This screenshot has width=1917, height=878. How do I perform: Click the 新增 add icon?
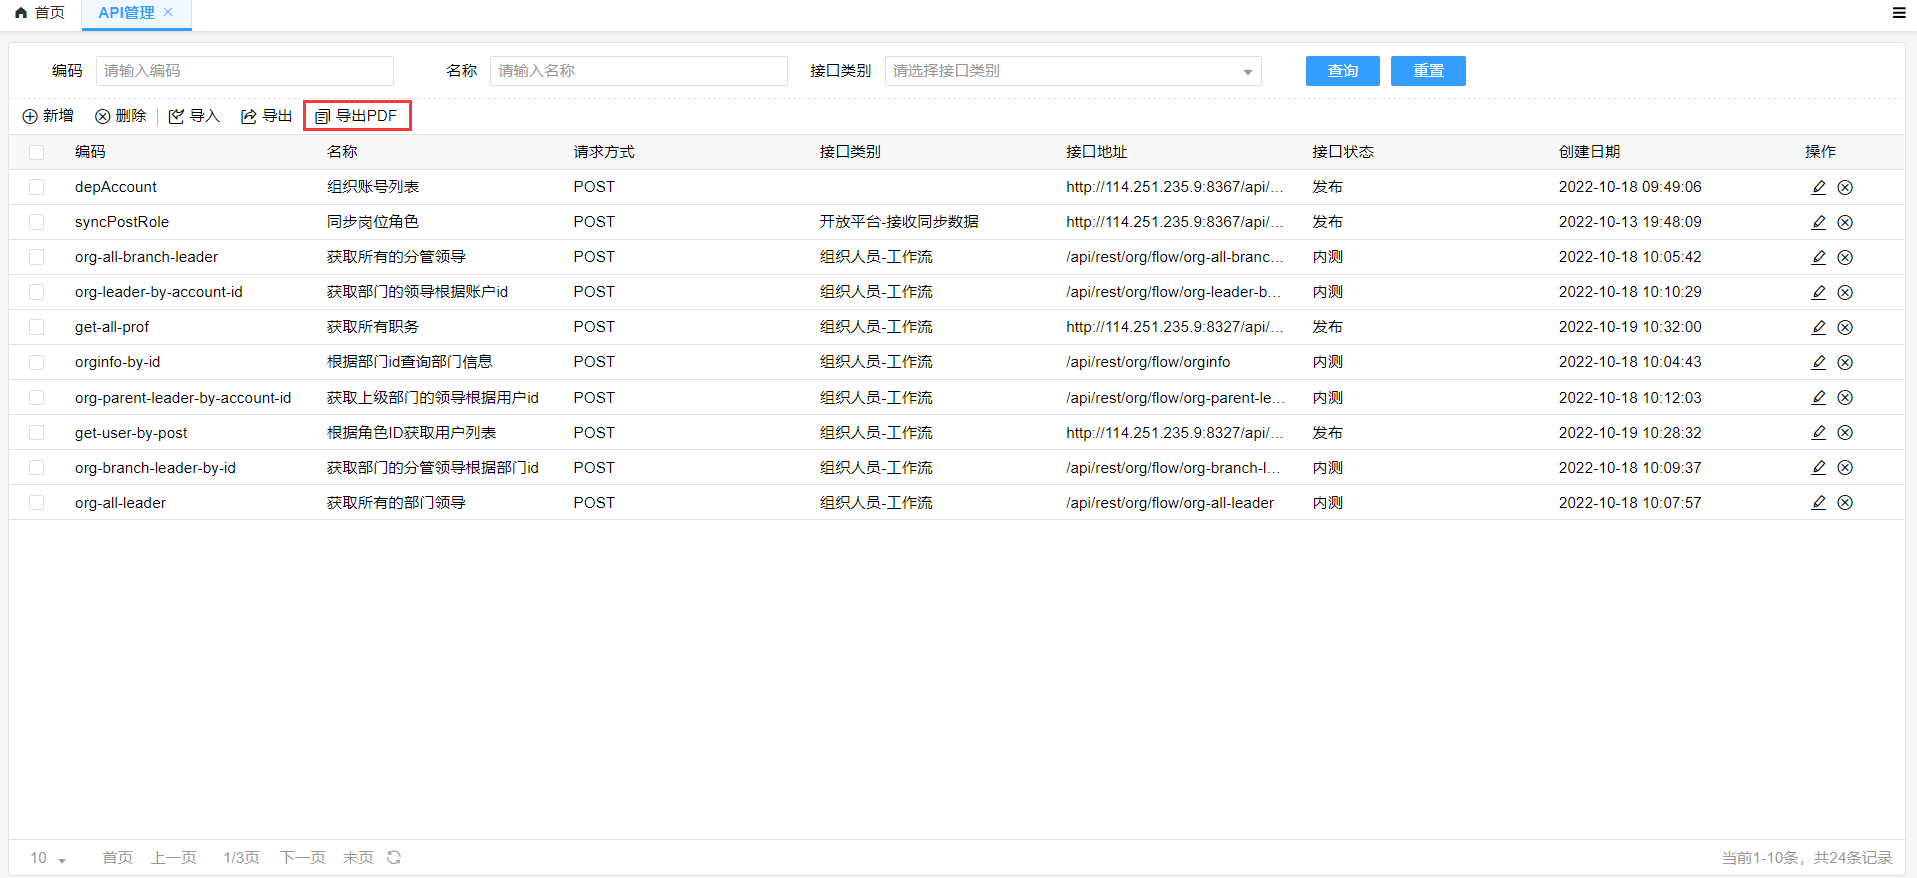click(30, 116)
